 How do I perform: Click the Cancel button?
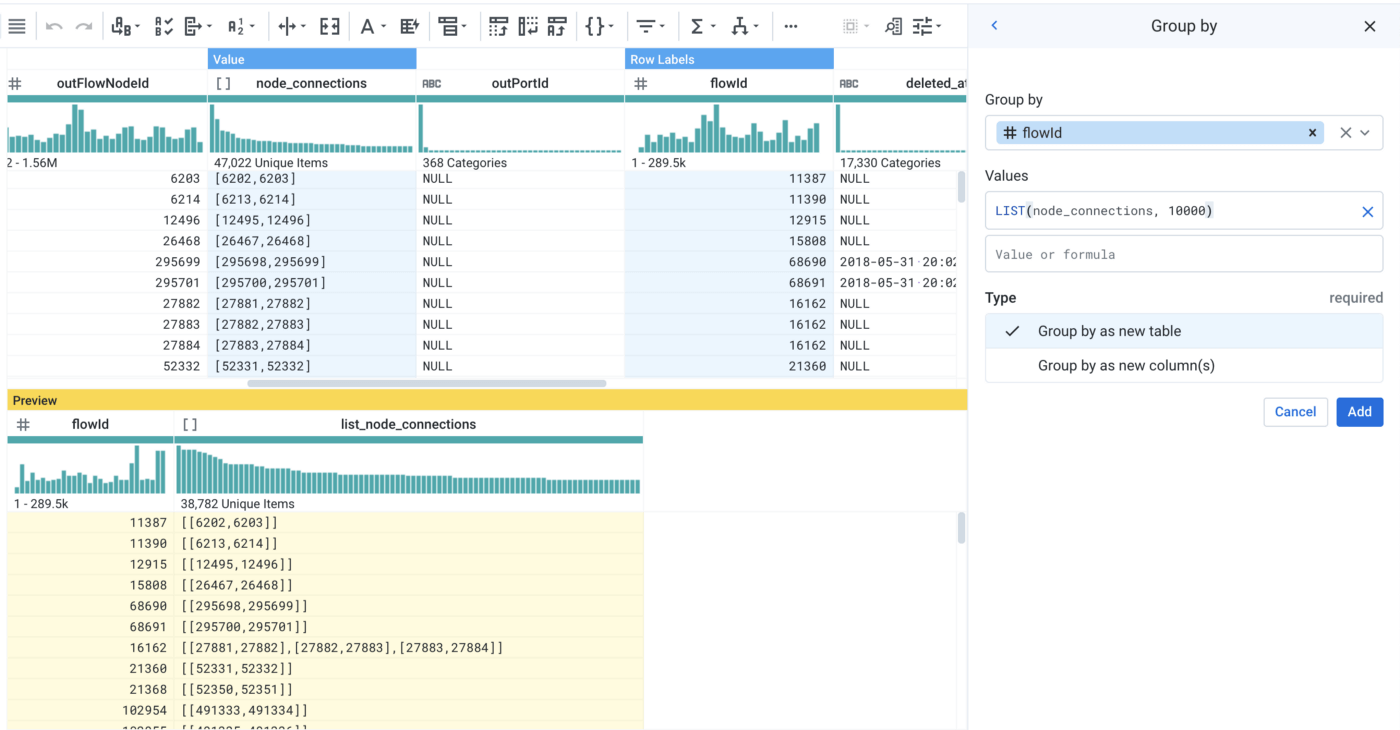pyautogui.click(x=1295, y=412)
